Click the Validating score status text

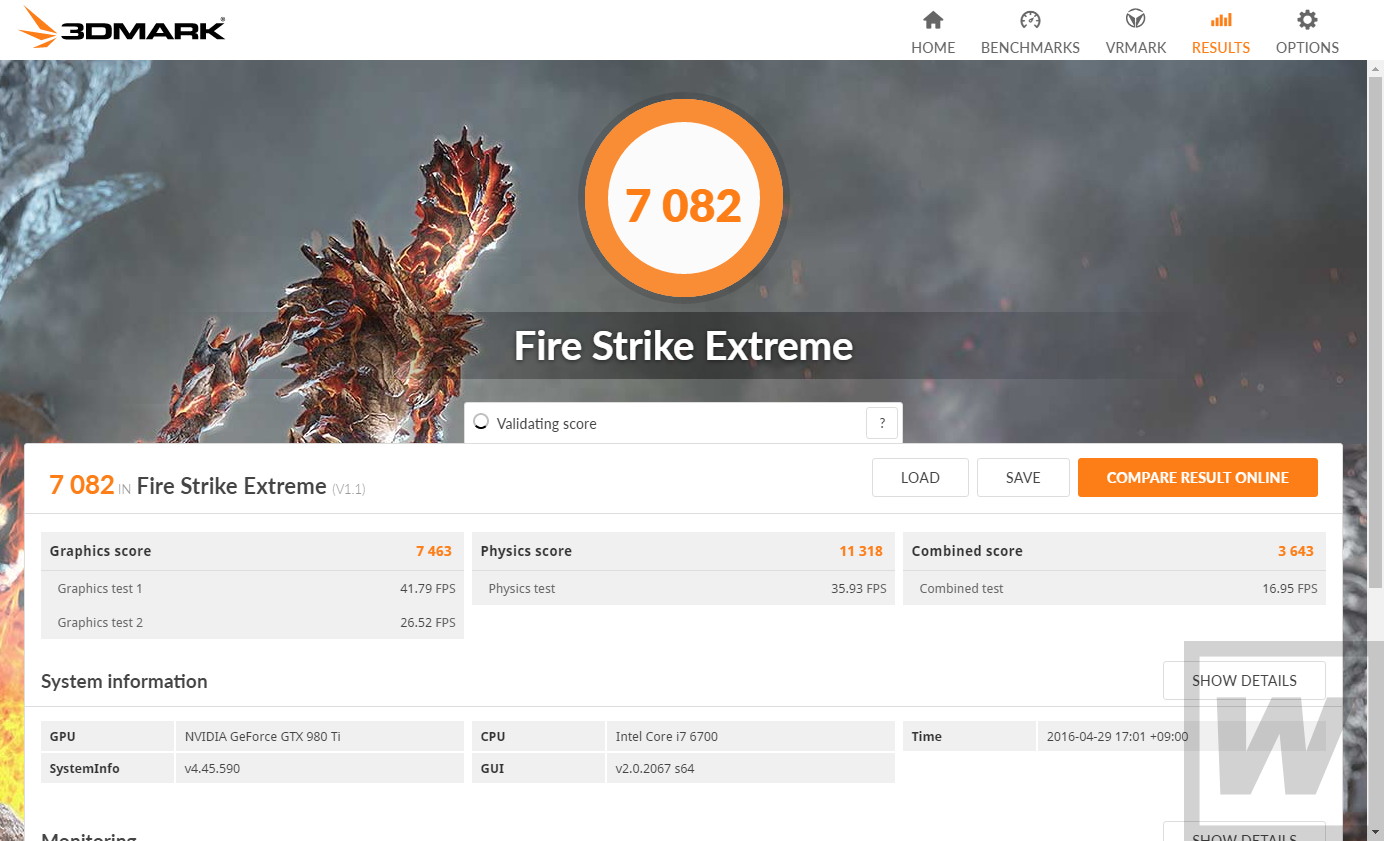[x=547, y=424]
